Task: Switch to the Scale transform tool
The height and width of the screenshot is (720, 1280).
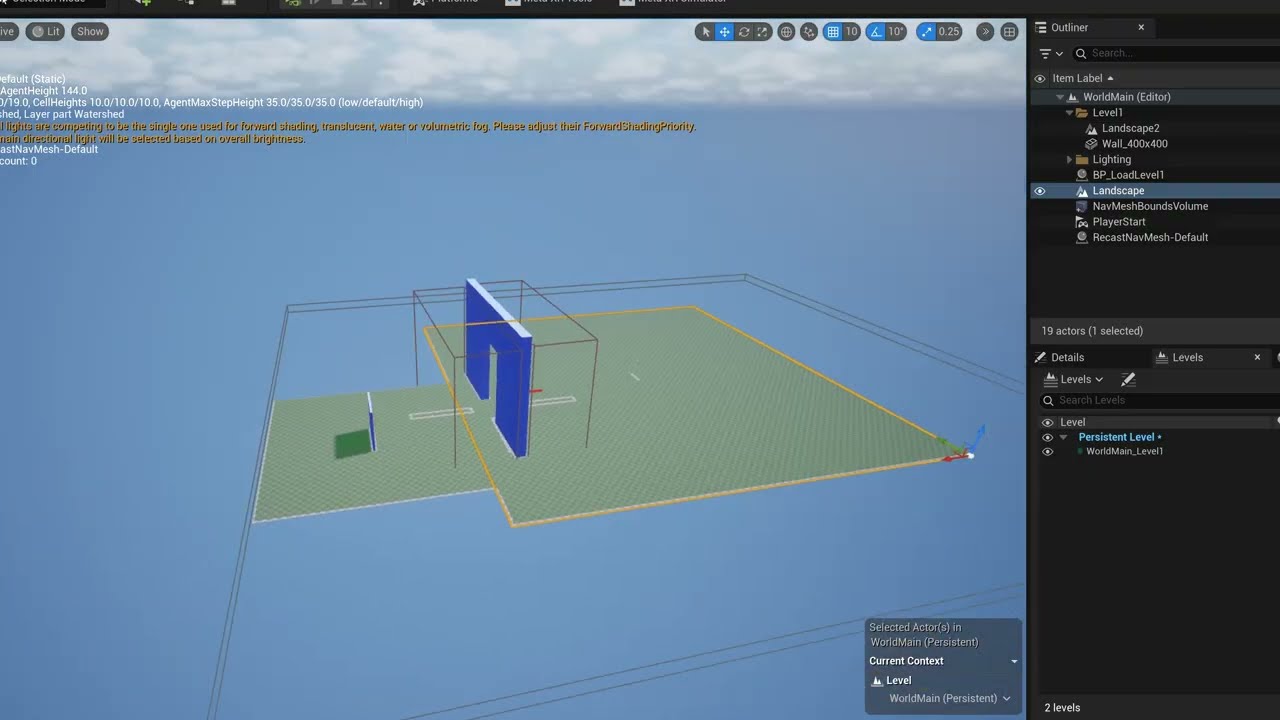Action: [762, 32]
